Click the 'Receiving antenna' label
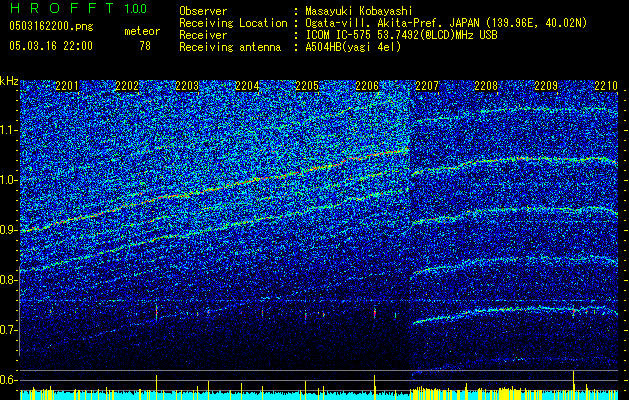The height and width of the screenshot is (400, 629). point(230,47)
